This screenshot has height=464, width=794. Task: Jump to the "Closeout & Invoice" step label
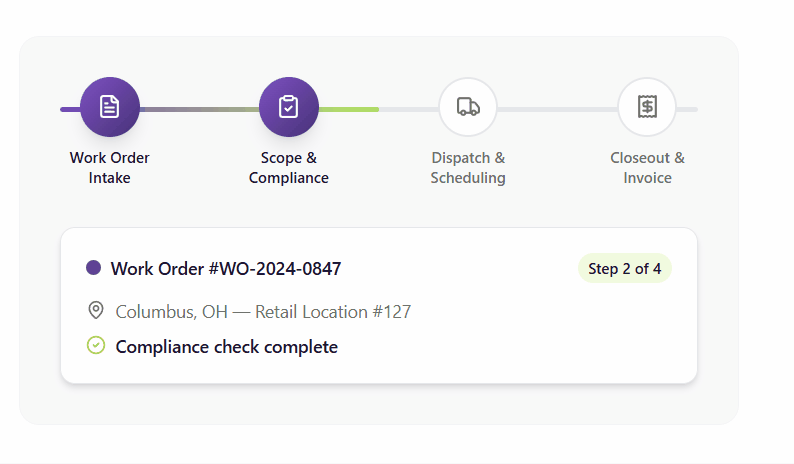647,168
